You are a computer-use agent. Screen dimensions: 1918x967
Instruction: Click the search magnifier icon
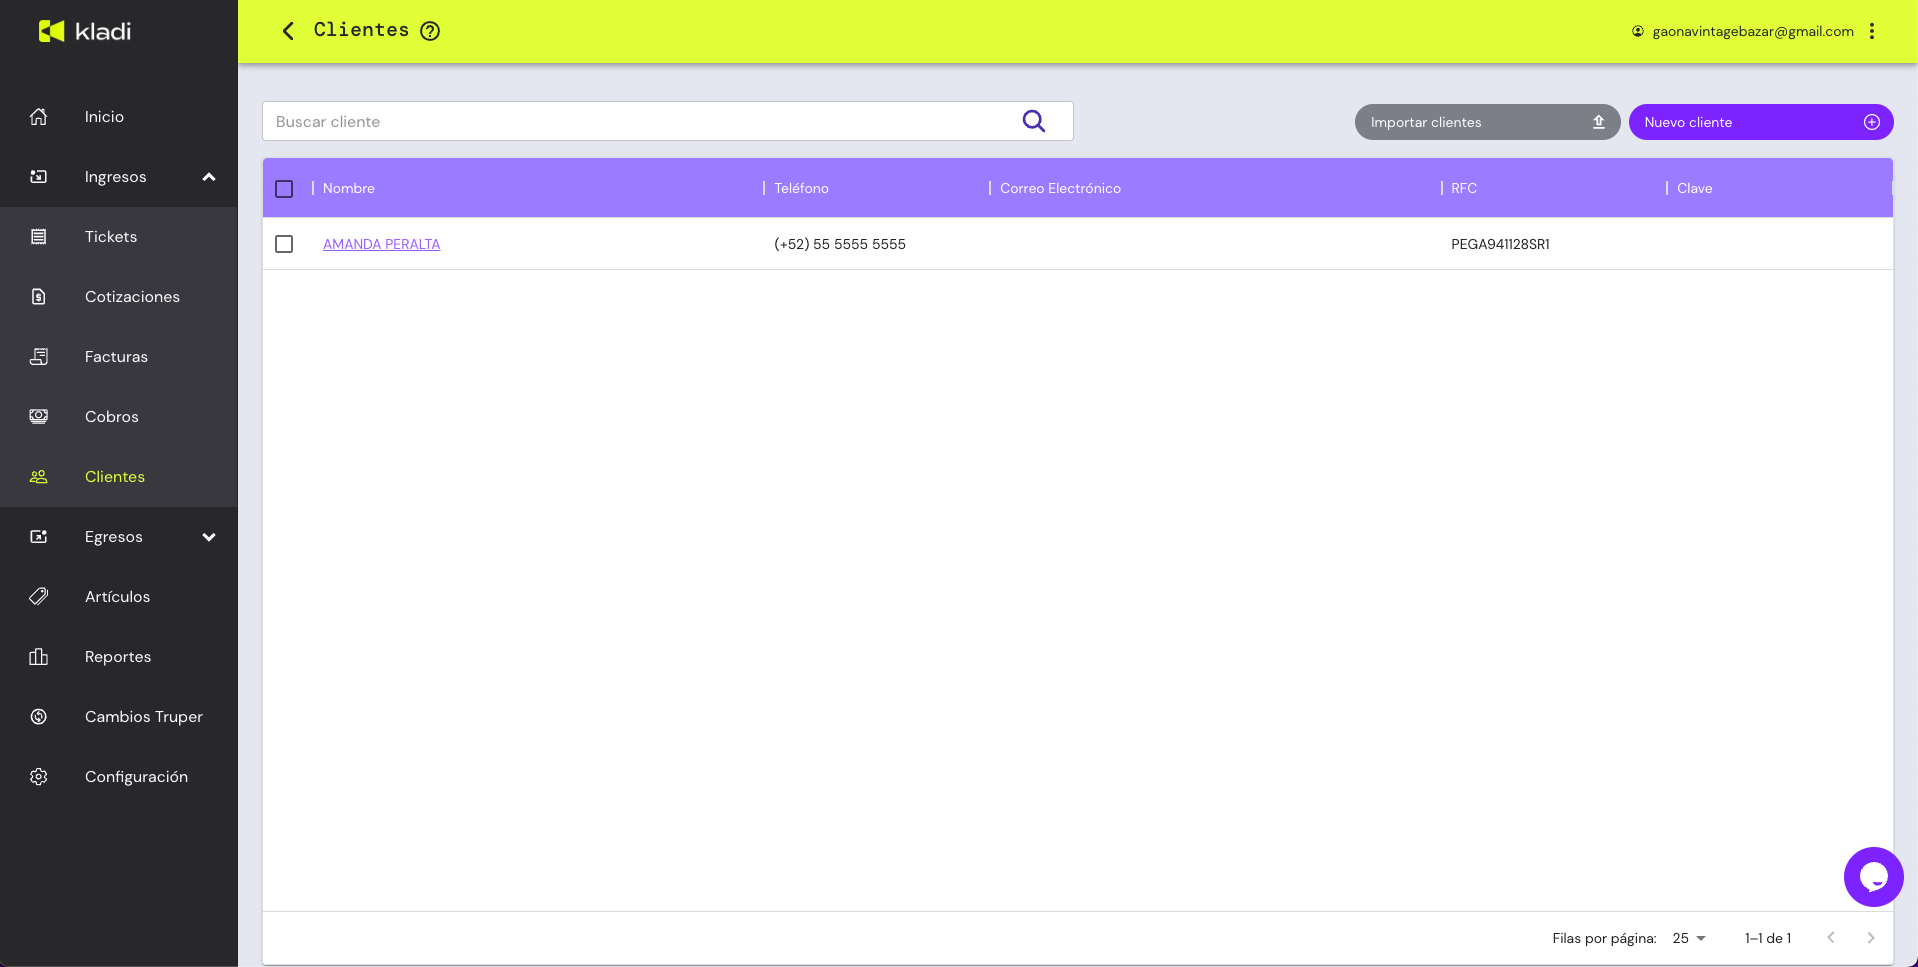pos(1033,121)
